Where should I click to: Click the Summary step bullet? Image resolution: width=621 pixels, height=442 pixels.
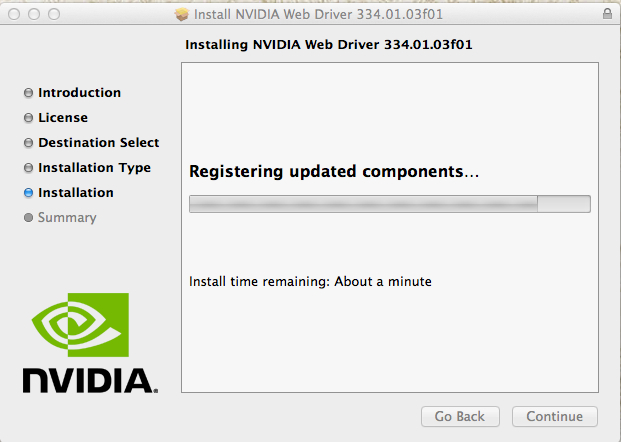pos(28,217)
